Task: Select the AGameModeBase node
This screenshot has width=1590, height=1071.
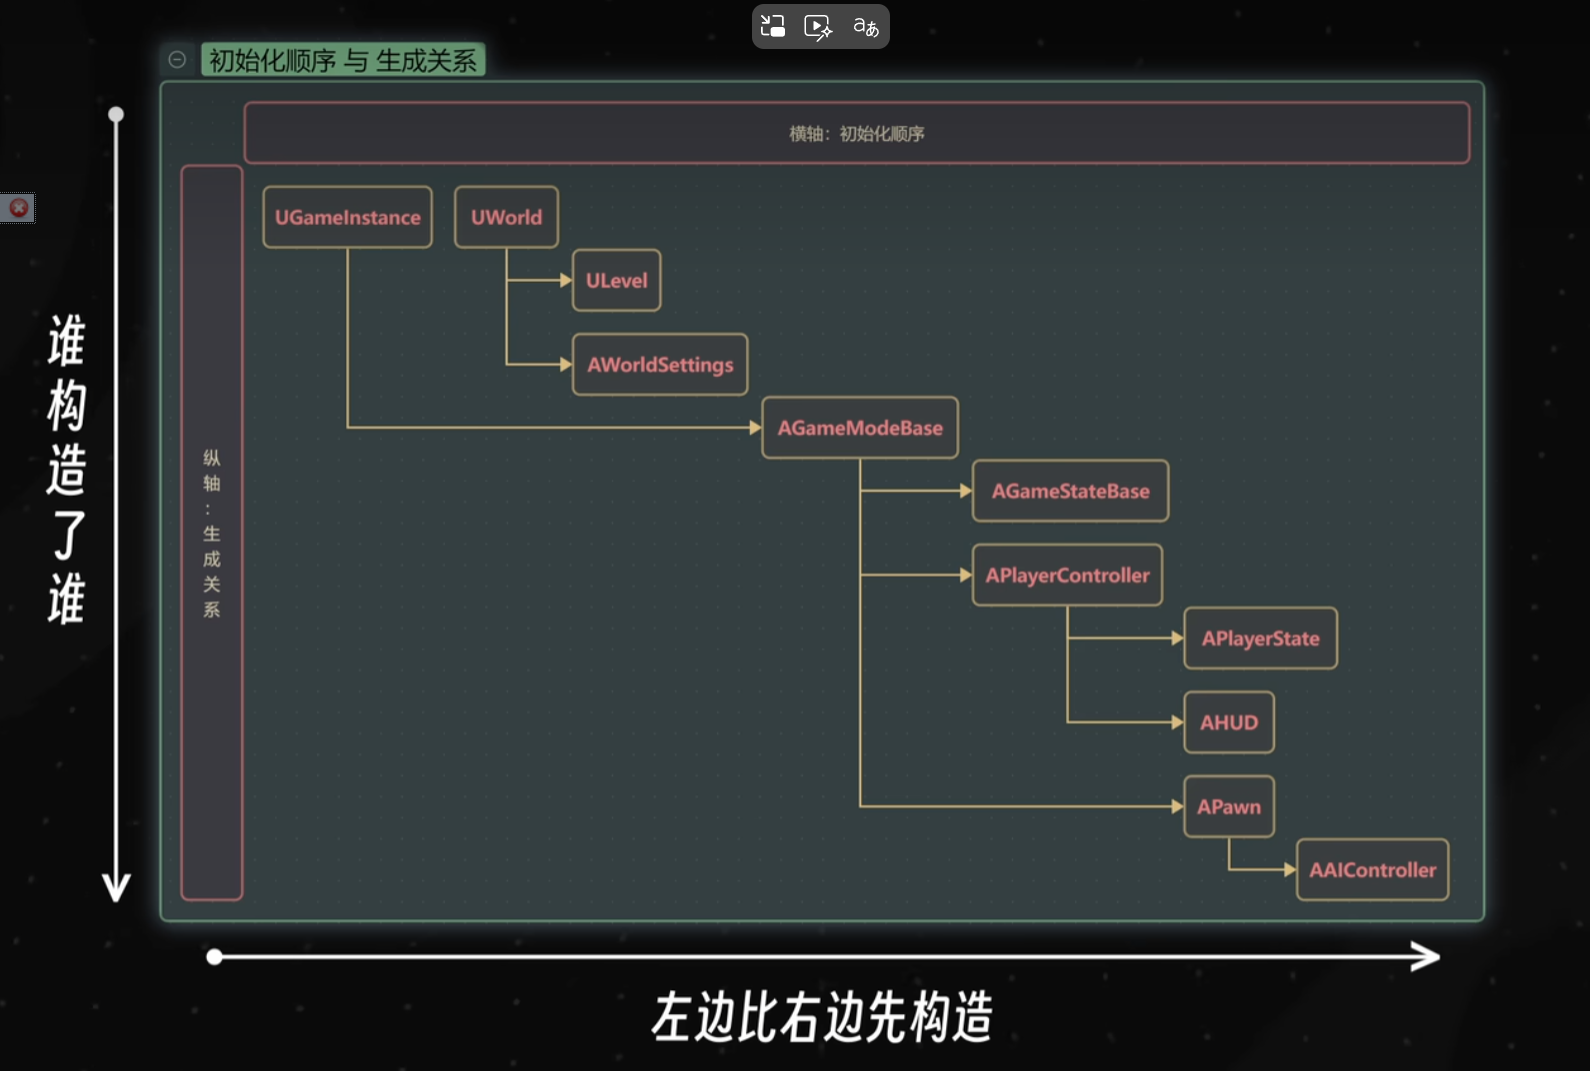Action: click(860, 428)
